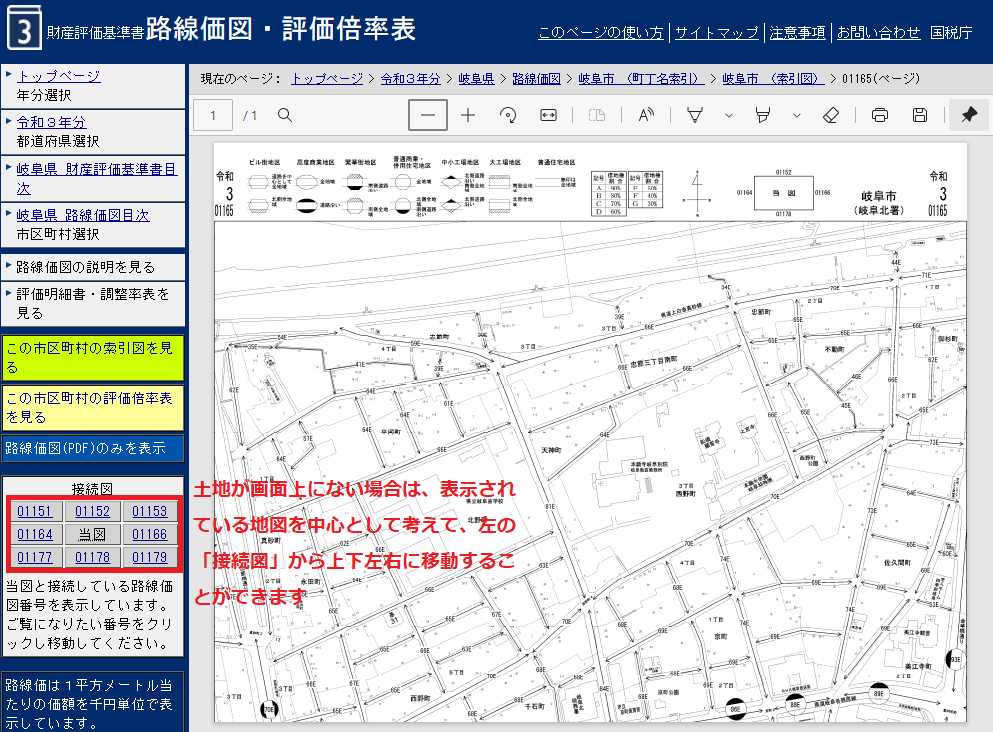Click breadcrumb 岐阜市(索引図) link
This screenshot has height=732, width=993.
pos(773,79)
